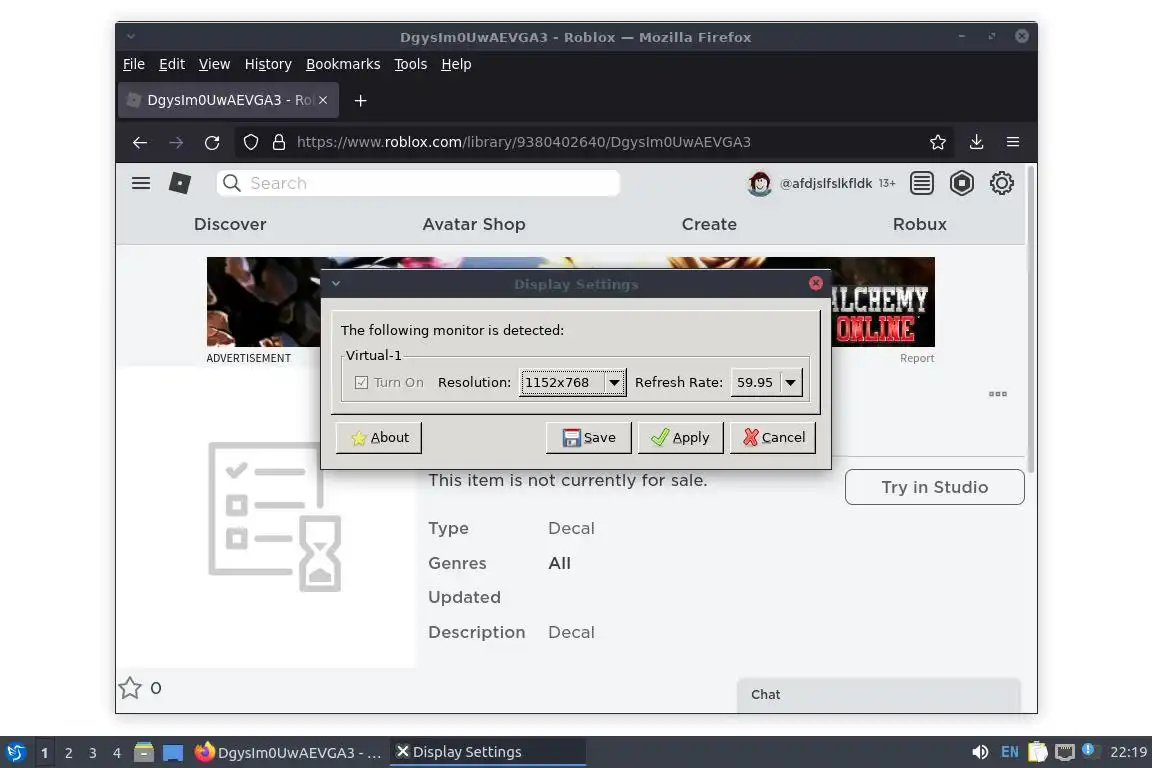
Task: Reload the Roblox page
Action: click(x=212, y=143)
